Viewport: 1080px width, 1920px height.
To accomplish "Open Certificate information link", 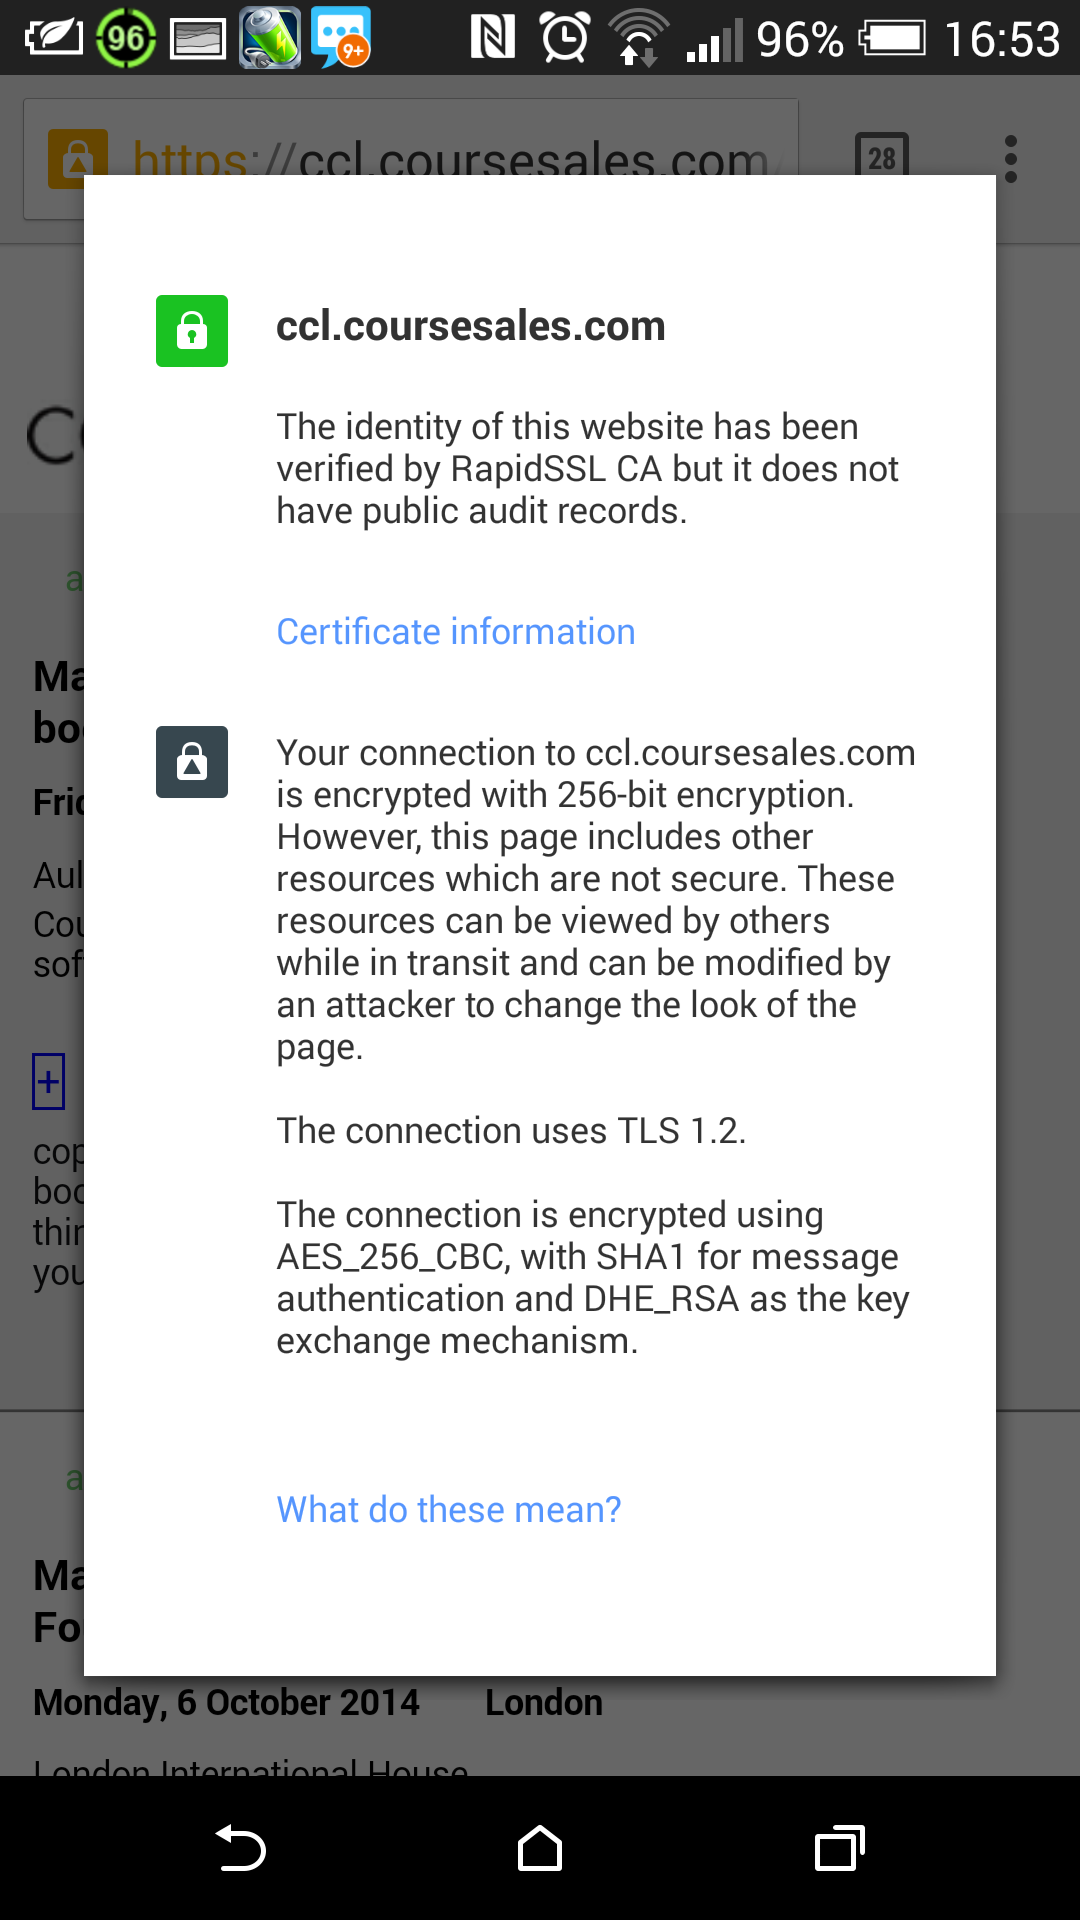I will [456, 632].
